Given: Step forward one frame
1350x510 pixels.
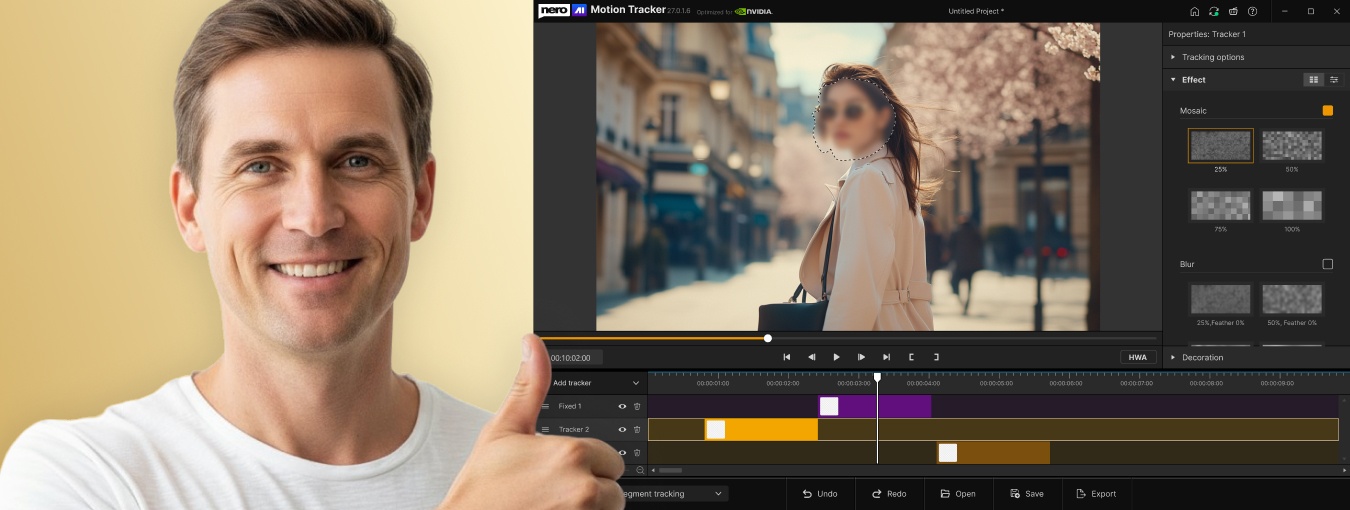Looking at the screenshot, I should (861, 357).
